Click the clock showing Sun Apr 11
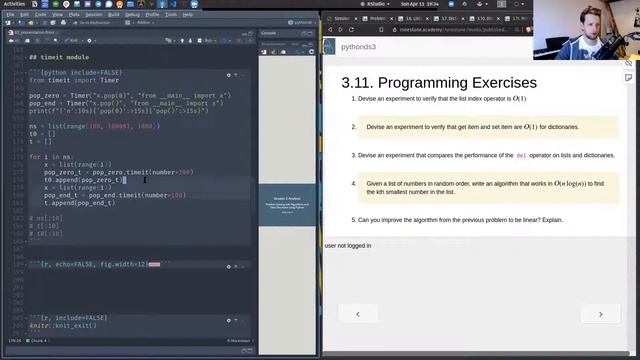Screen dimensions: 640x360 pyautogui.click(x=420, y=4)
